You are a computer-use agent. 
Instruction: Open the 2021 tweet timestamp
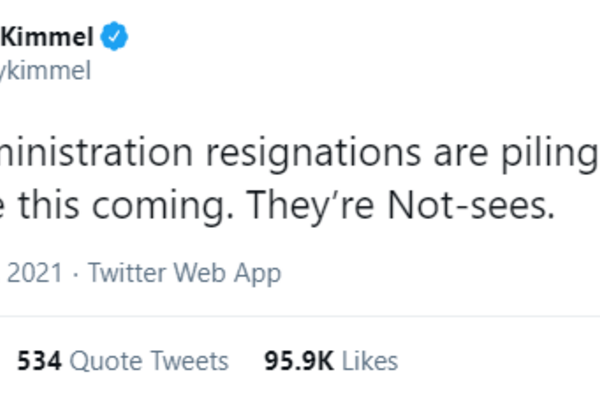(37, 273)
